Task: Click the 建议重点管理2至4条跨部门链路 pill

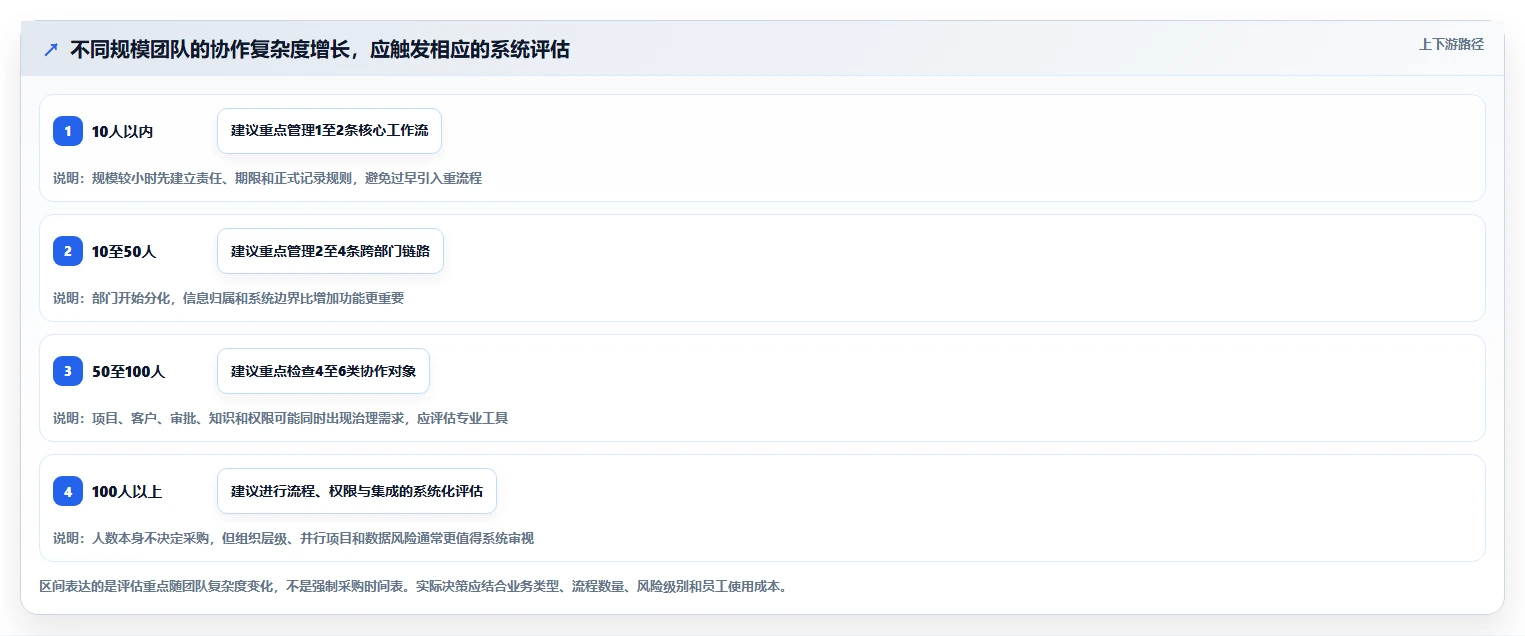Action: pos(330,251)
